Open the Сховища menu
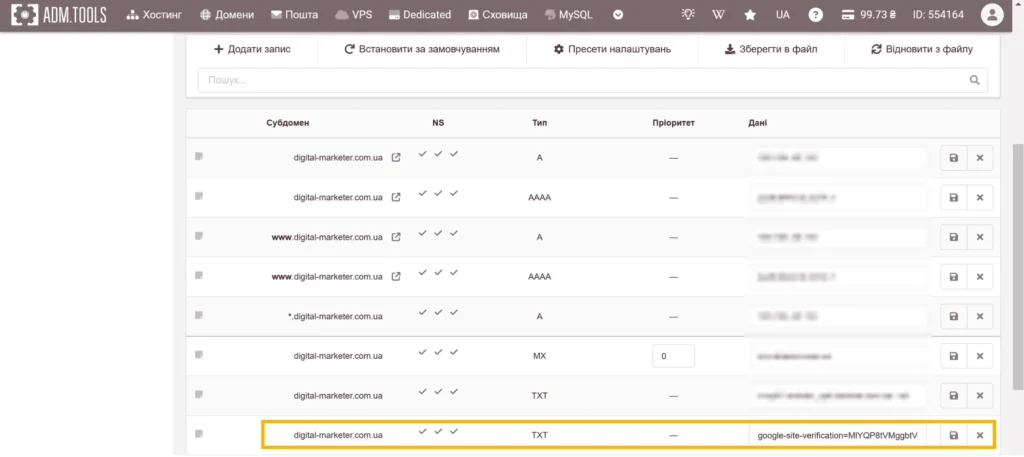 tap(498, 14)
